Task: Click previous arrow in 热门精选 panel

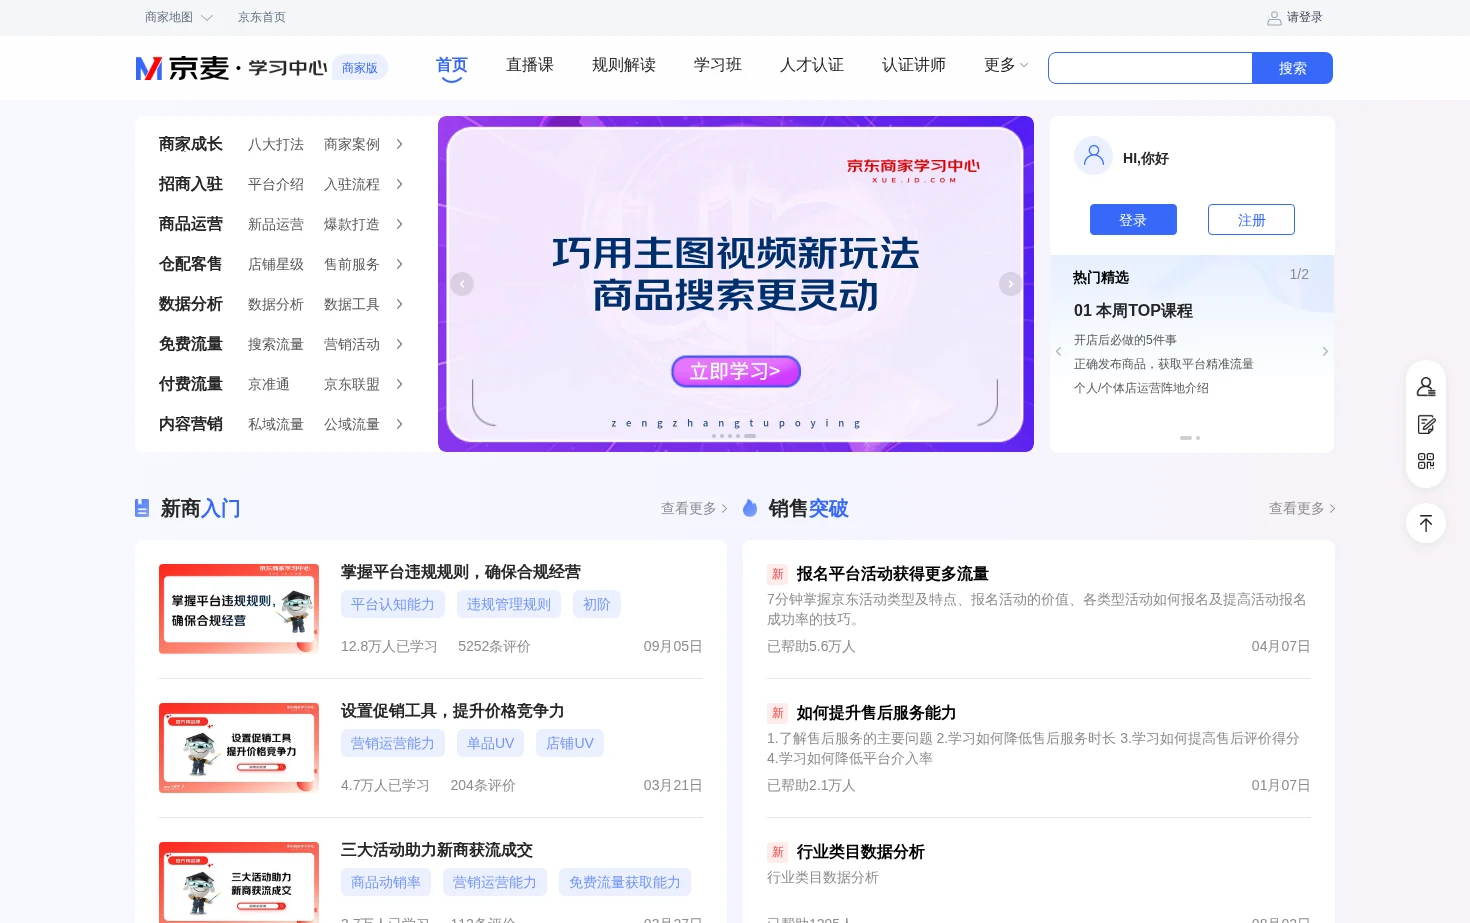Action: (1058, 351)
